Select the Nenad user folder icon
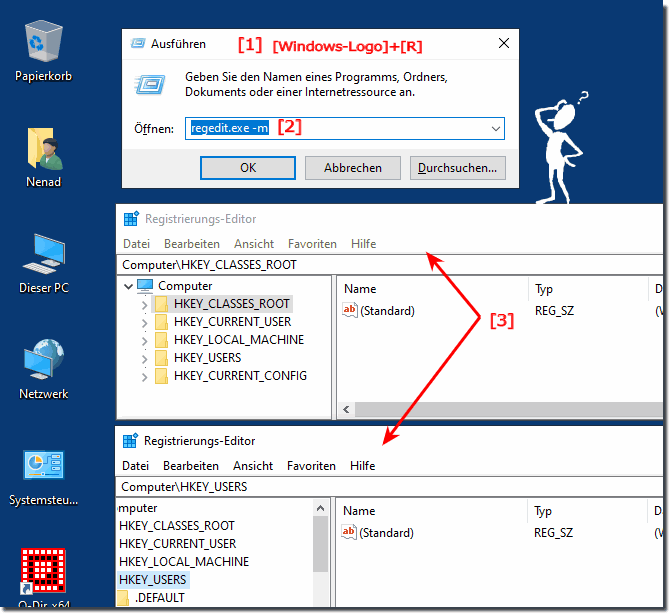 (x=44, y=148)
